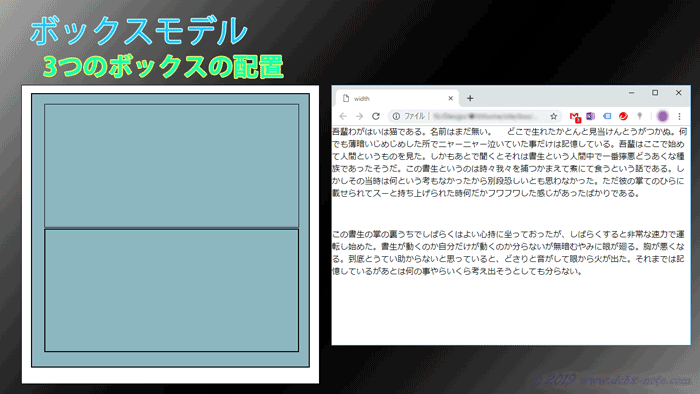Click into the blurred address bar URL
Image resolution: width=700 pixels, height=394 pixels.
487,116
